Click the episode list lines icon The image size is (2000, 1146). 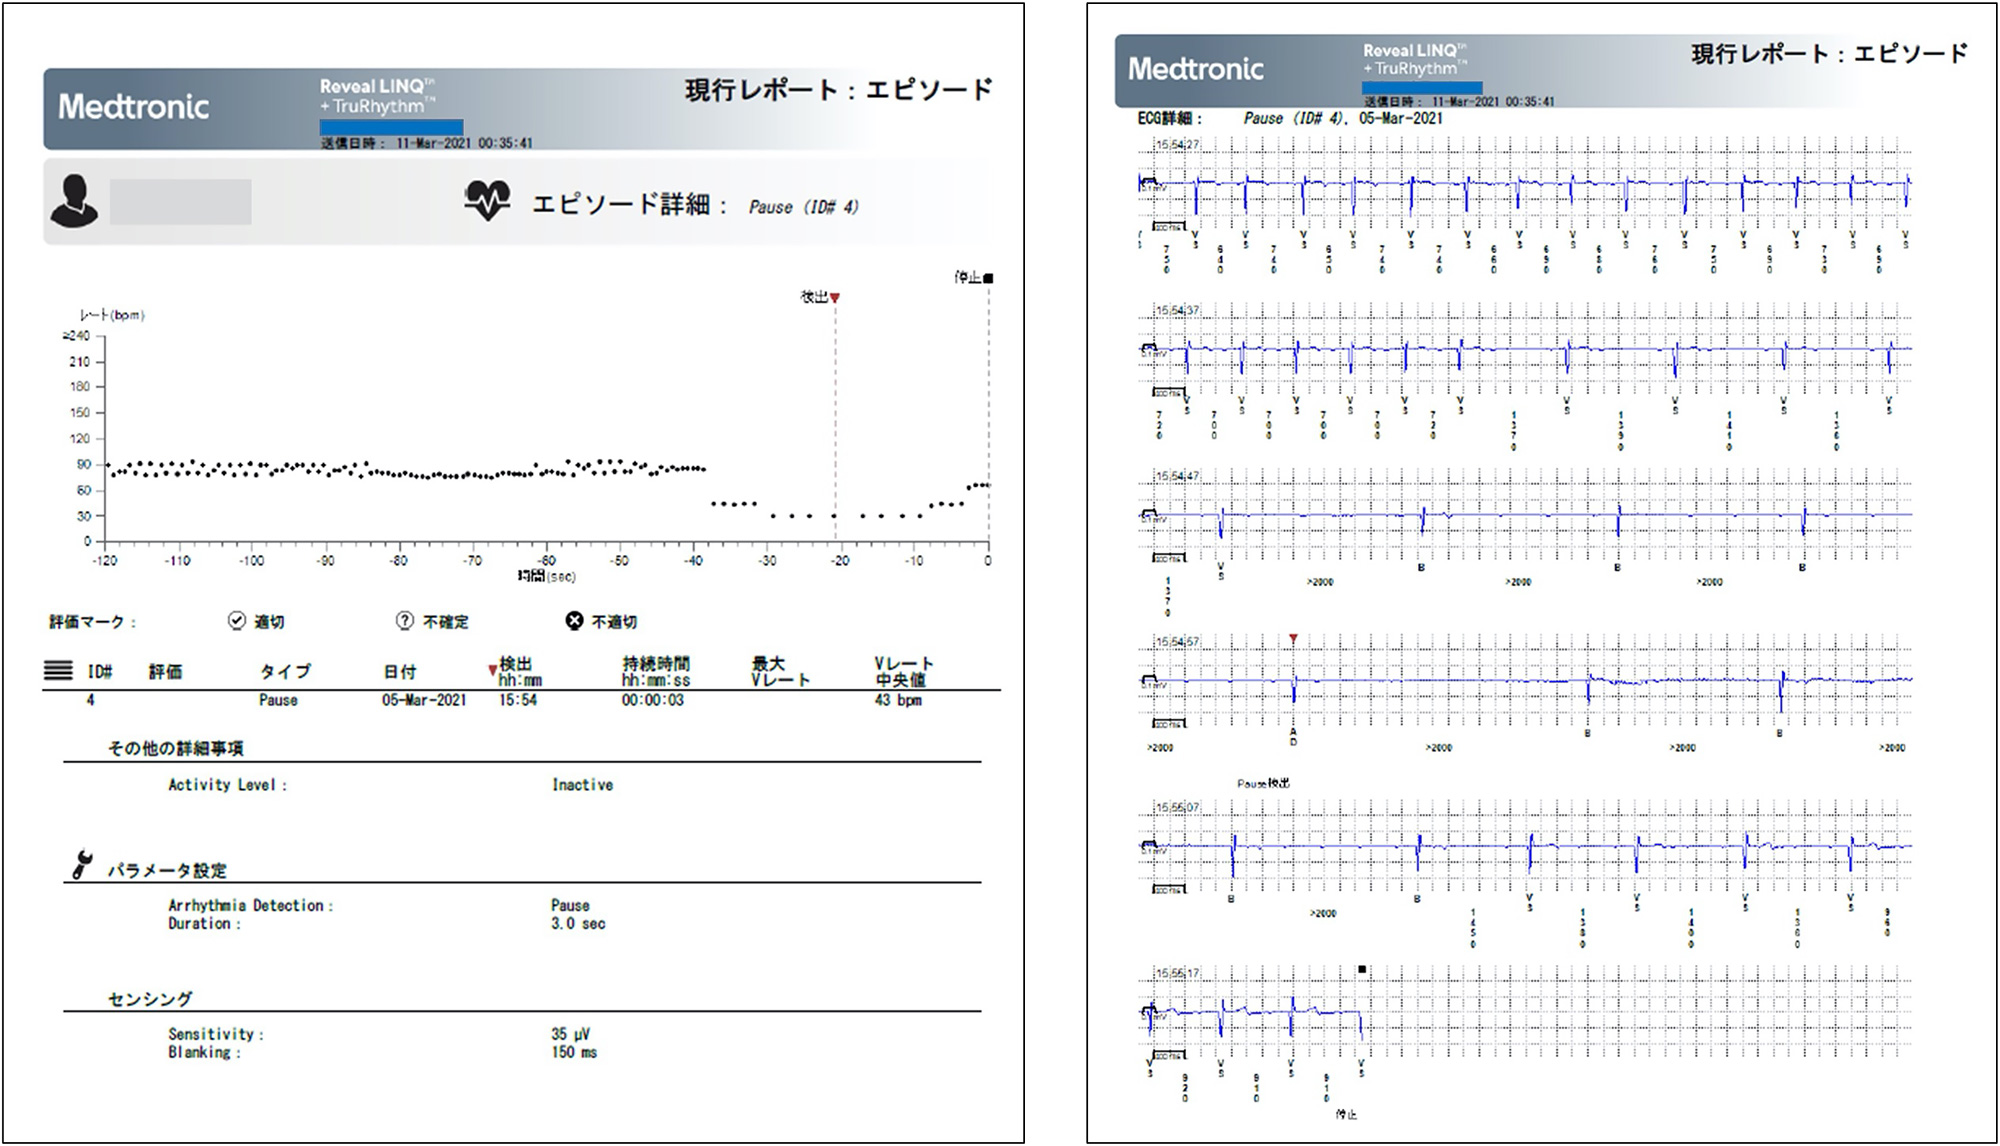click(x=58, y=670)
